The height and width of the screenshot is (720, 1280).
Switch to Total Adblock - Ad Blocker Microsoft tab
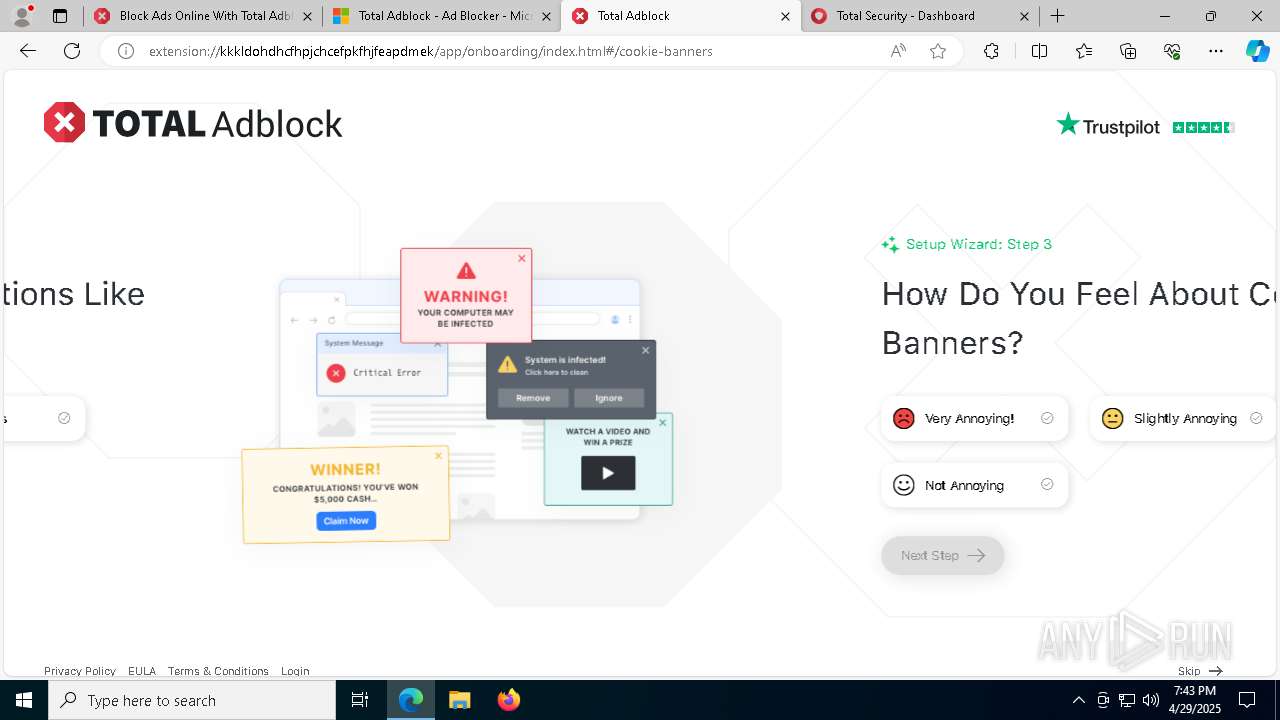(441, 16)
